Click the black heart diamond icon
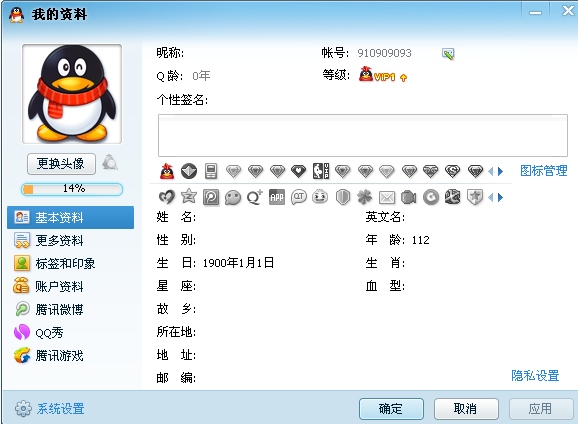 coord(299,171)
